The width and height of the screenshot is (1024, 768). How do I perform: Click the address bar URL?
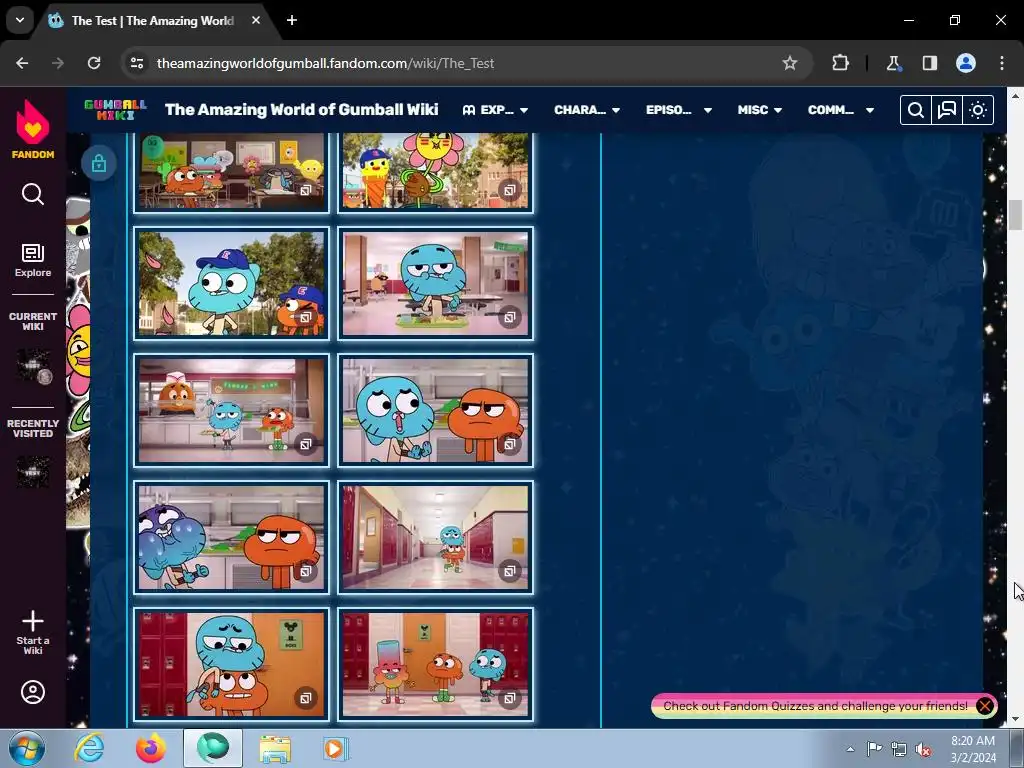(325, 63)
